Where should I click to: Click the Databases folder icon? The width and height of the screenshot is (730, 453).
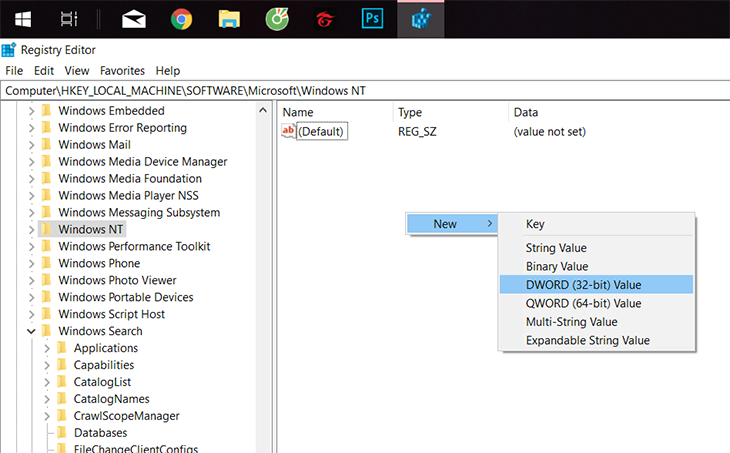[62, 433]
